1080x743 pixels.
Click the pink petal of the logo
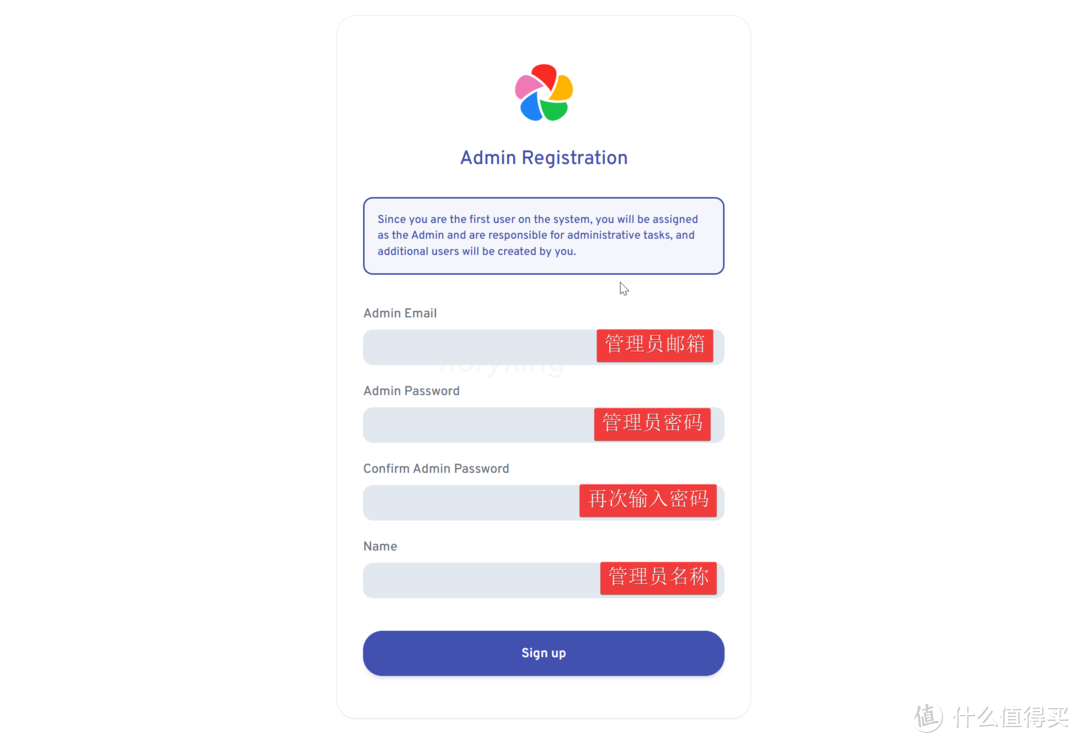pos(526,87)
